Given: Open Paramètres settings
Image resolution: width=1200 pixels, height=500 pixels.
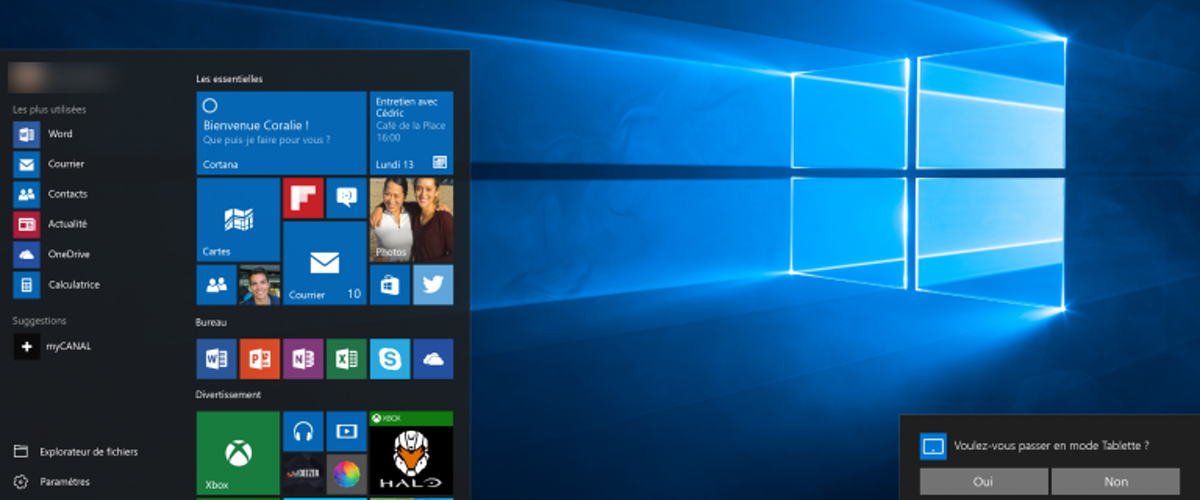Looking at the screenshot, I should (x=52, y=482).
